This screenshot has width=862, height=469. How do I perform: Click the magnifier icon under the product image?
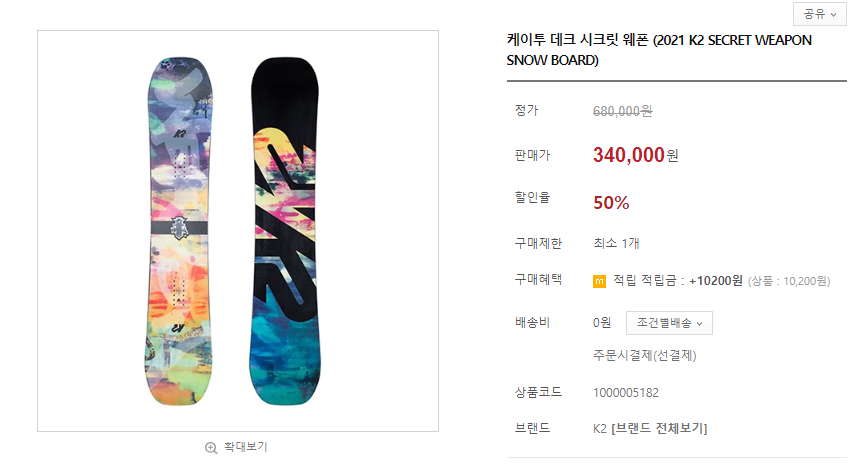coord(211,448)
